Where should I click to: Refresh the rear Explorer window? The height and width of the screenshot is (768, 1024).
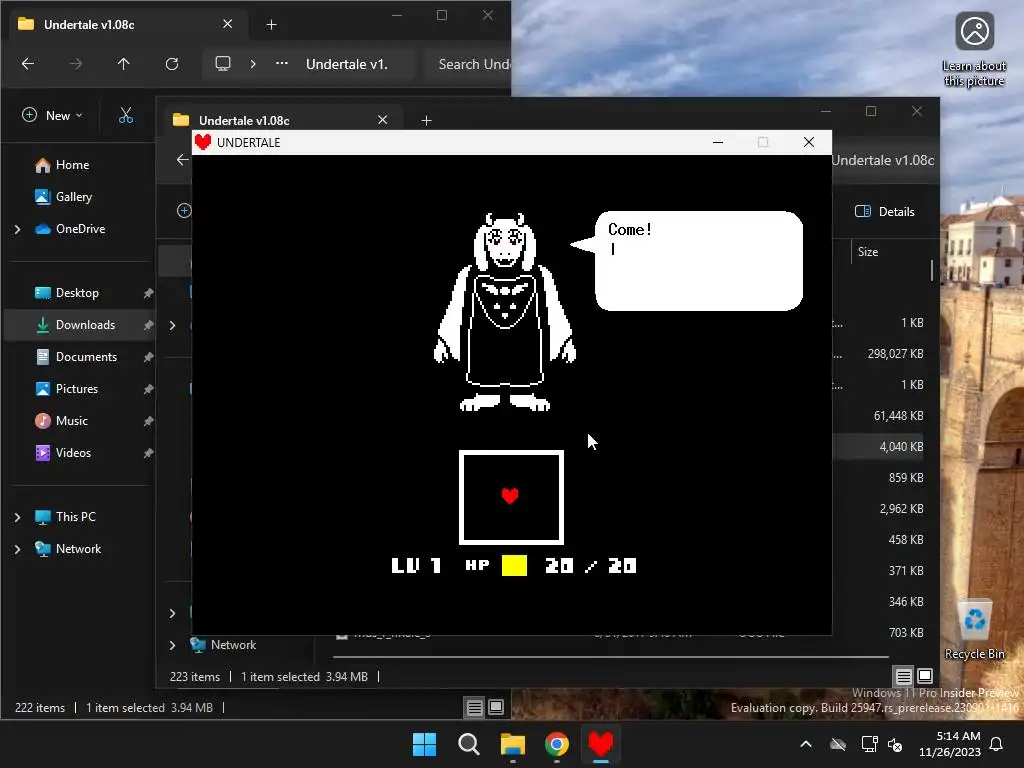(x=172, y=64)
